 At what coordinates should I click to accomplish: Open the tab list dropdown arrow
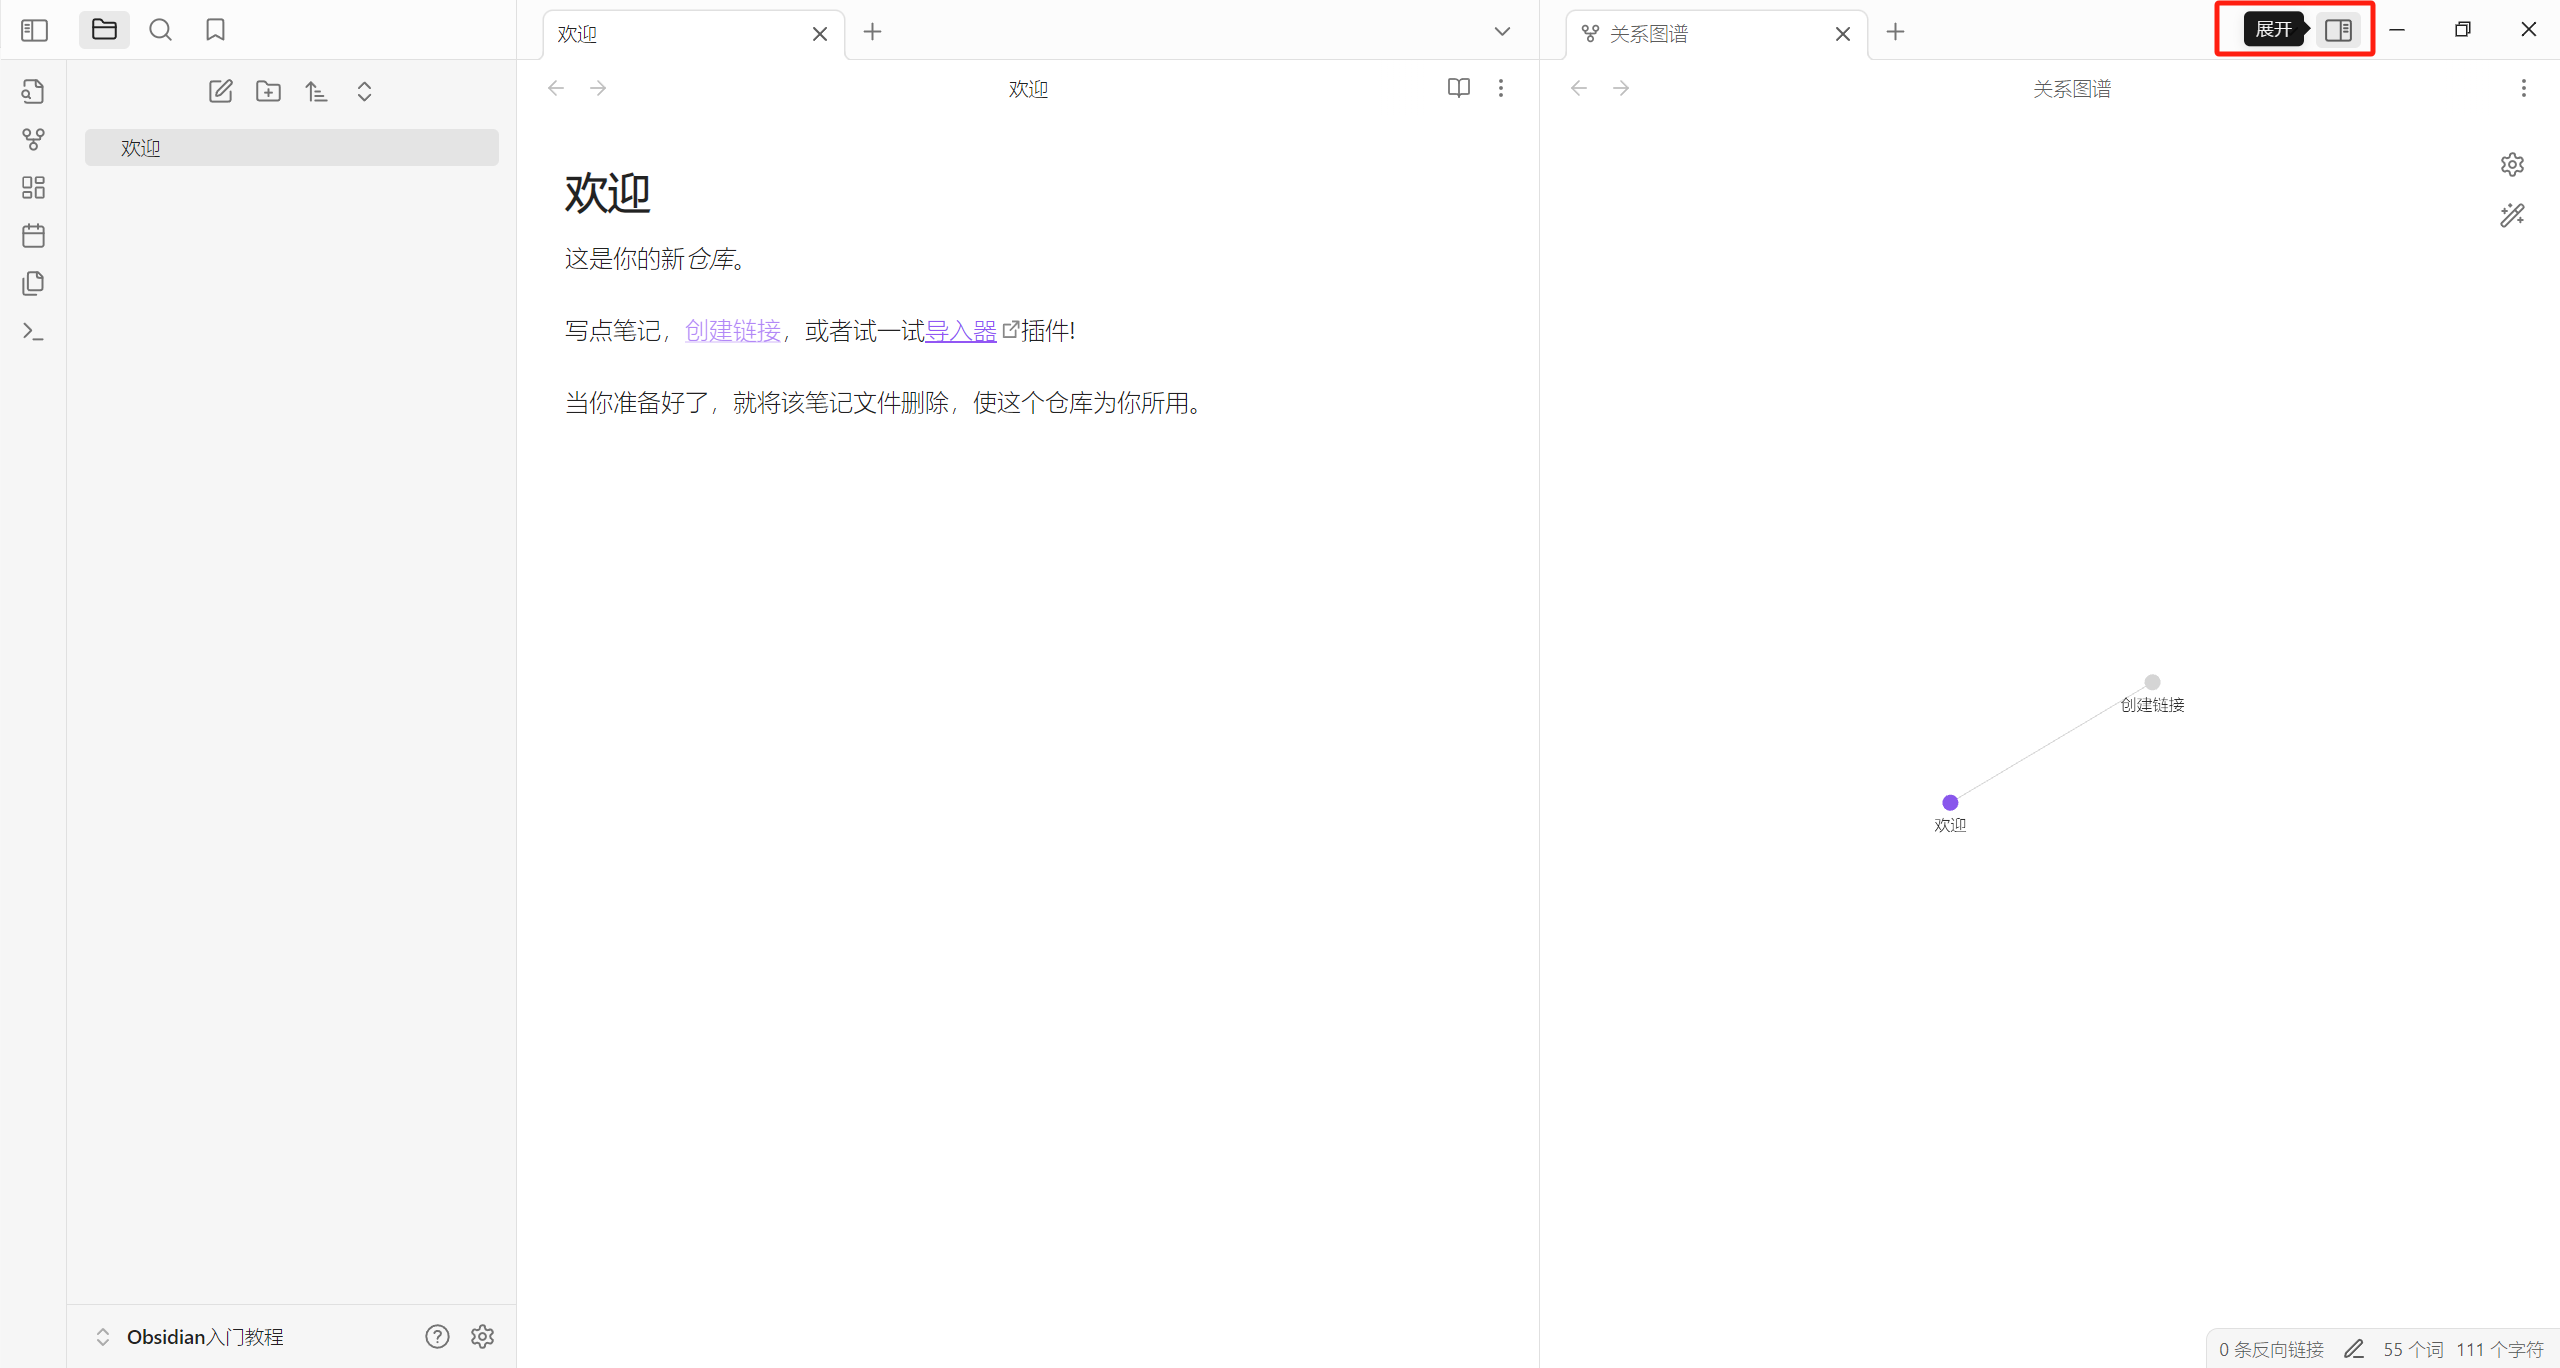[1501, 32]
